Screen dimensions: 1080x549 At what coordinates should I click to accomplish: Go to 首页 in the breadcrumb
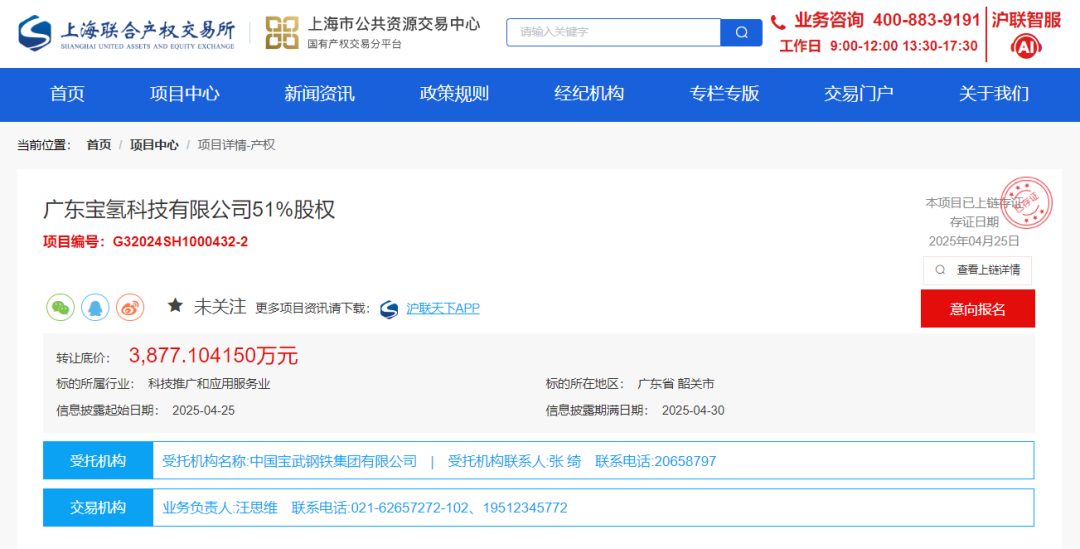pos(98,145)
